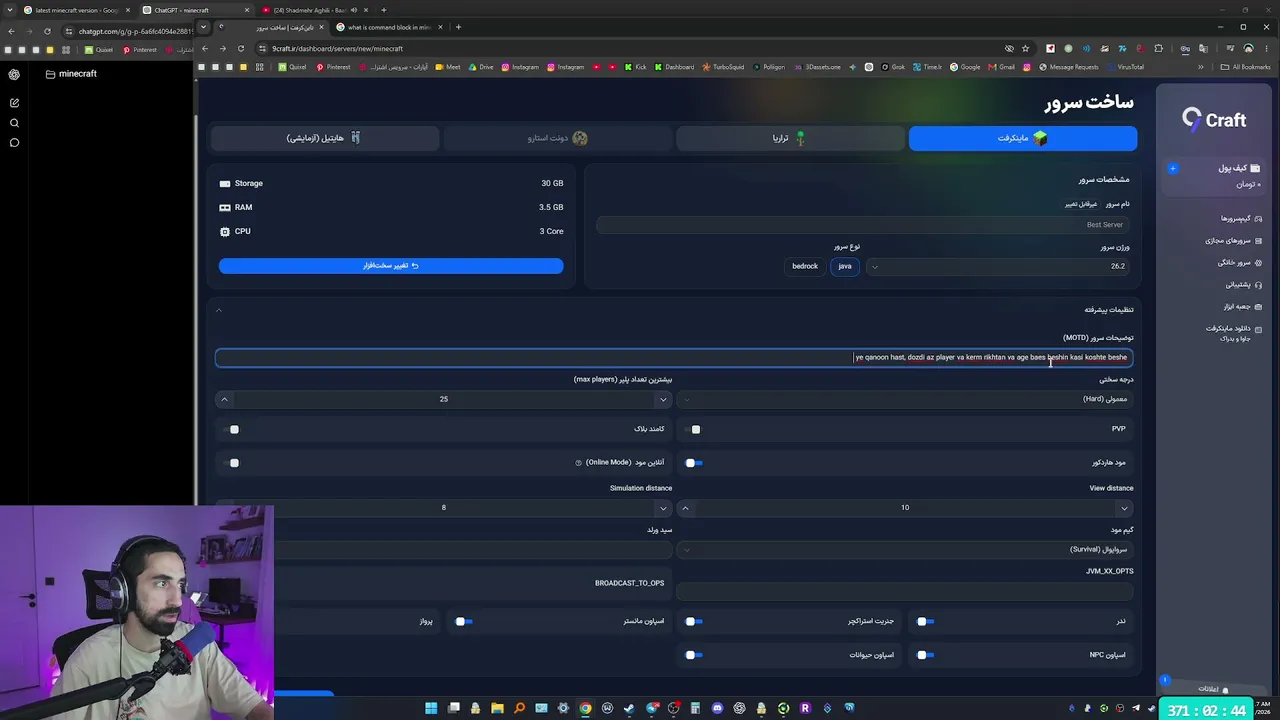Decrease the max players value
1280x720 pixels.
[x=663, y=400]
